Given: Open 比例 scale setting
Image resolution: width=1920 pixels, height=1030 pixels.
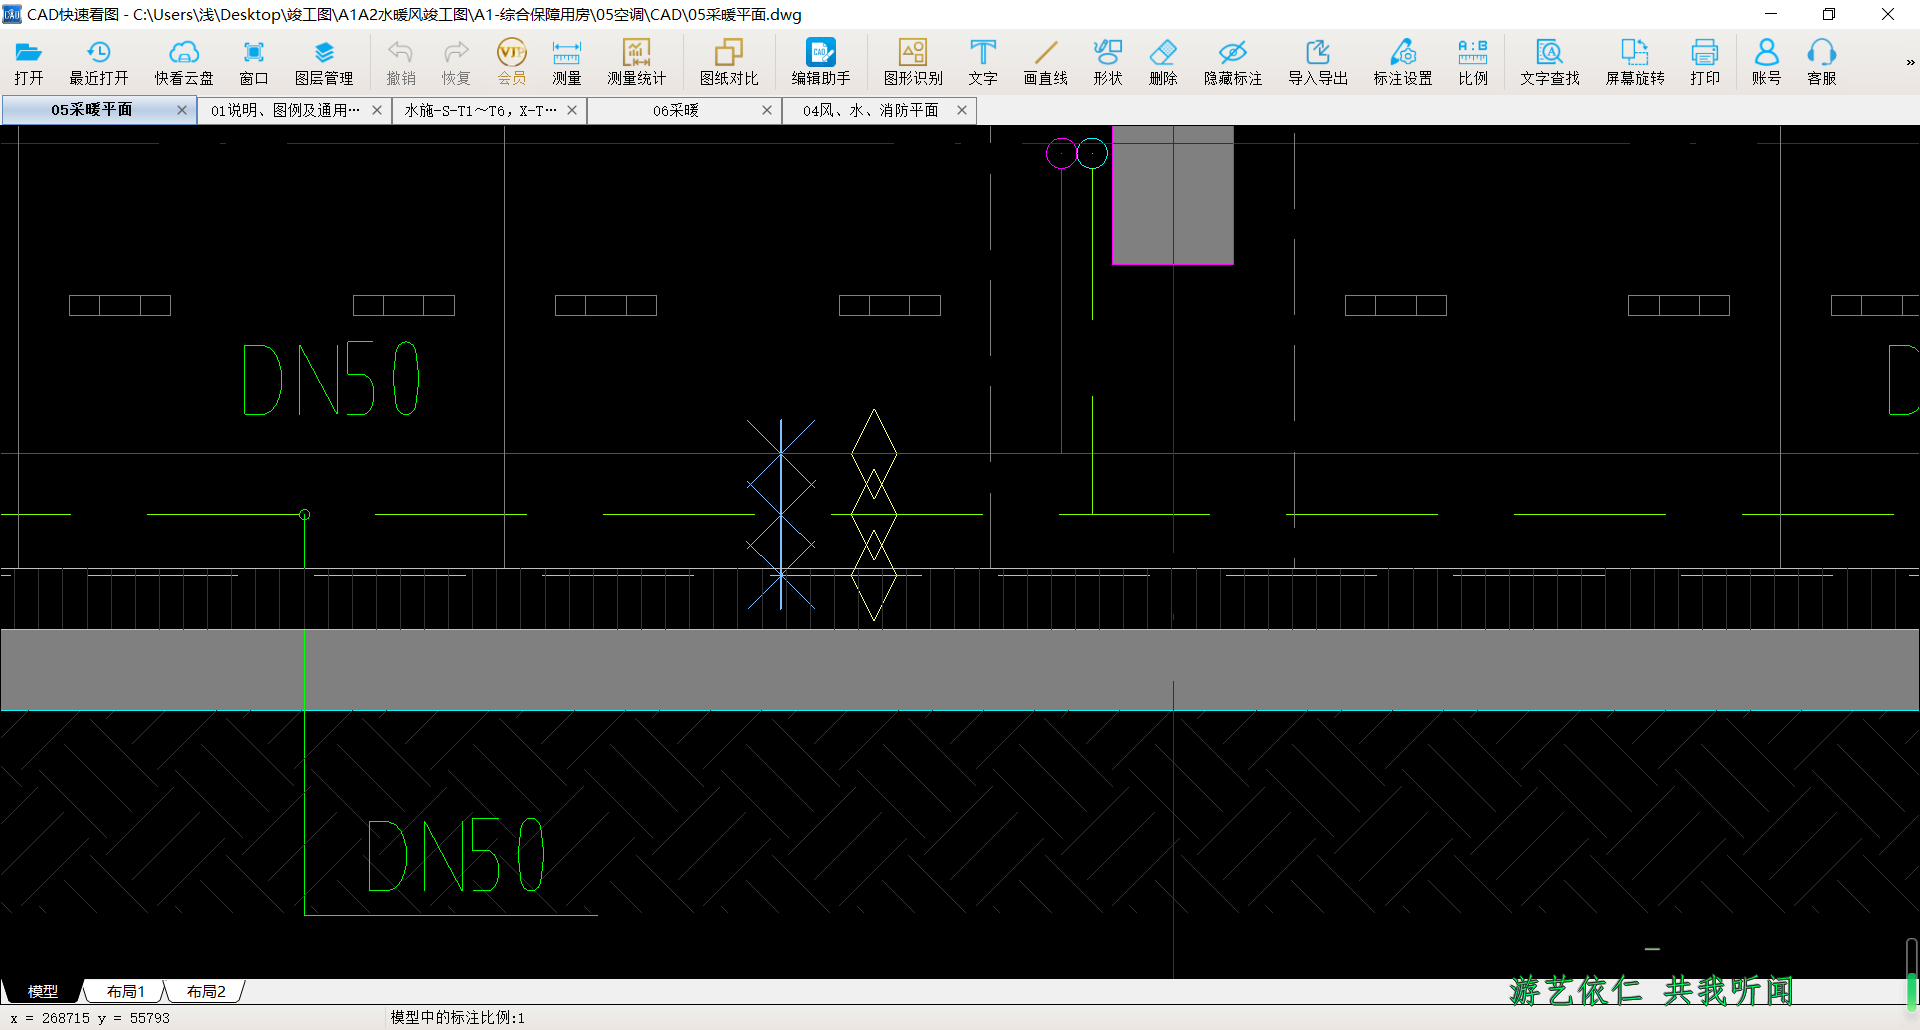Looking at the screenshot, I should (1473, 62).
